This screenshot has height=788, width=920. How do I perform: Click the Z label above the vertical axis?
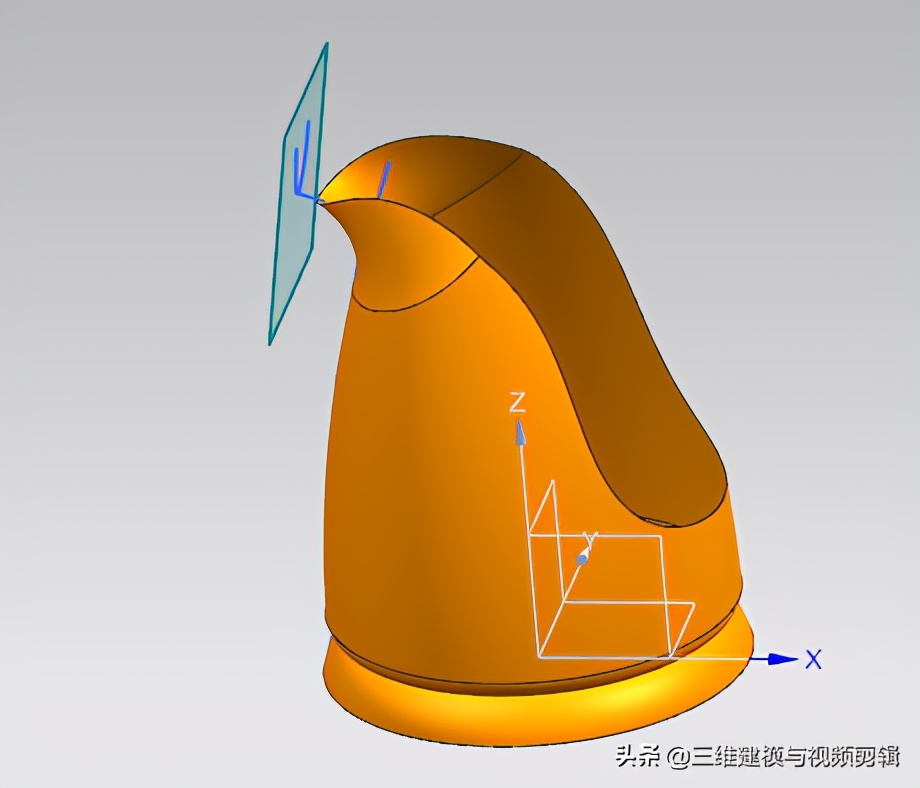click(518, 402)
